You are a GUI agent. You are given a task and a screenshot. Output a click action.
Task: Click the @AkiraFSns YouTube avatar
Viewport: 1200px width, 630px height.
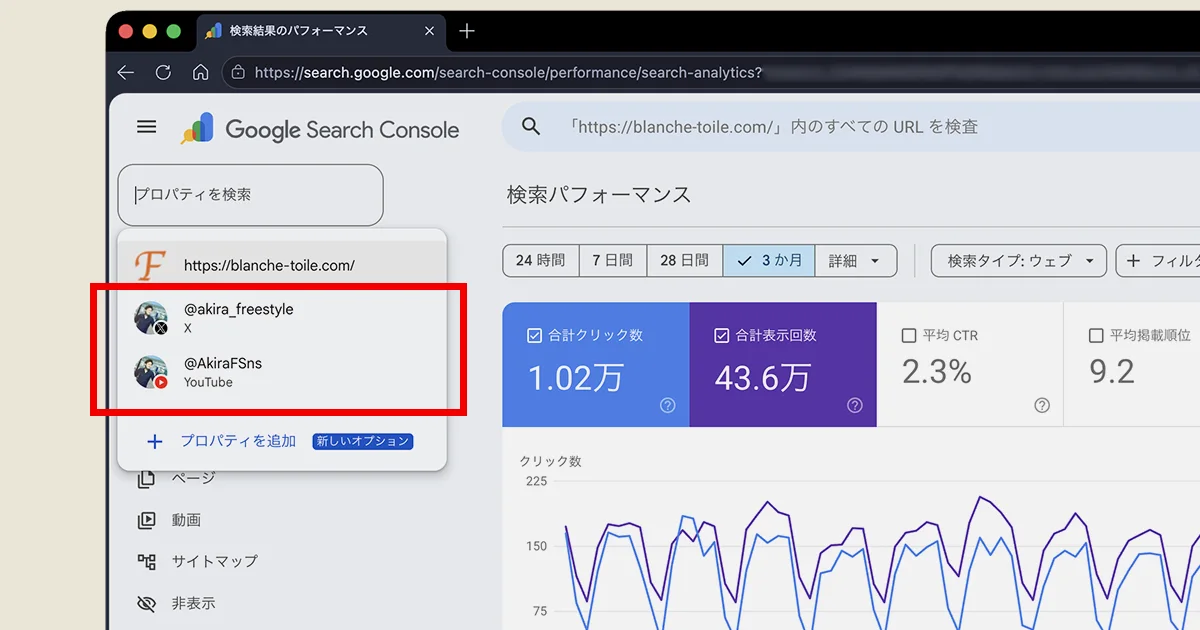(x=151, y=372)
